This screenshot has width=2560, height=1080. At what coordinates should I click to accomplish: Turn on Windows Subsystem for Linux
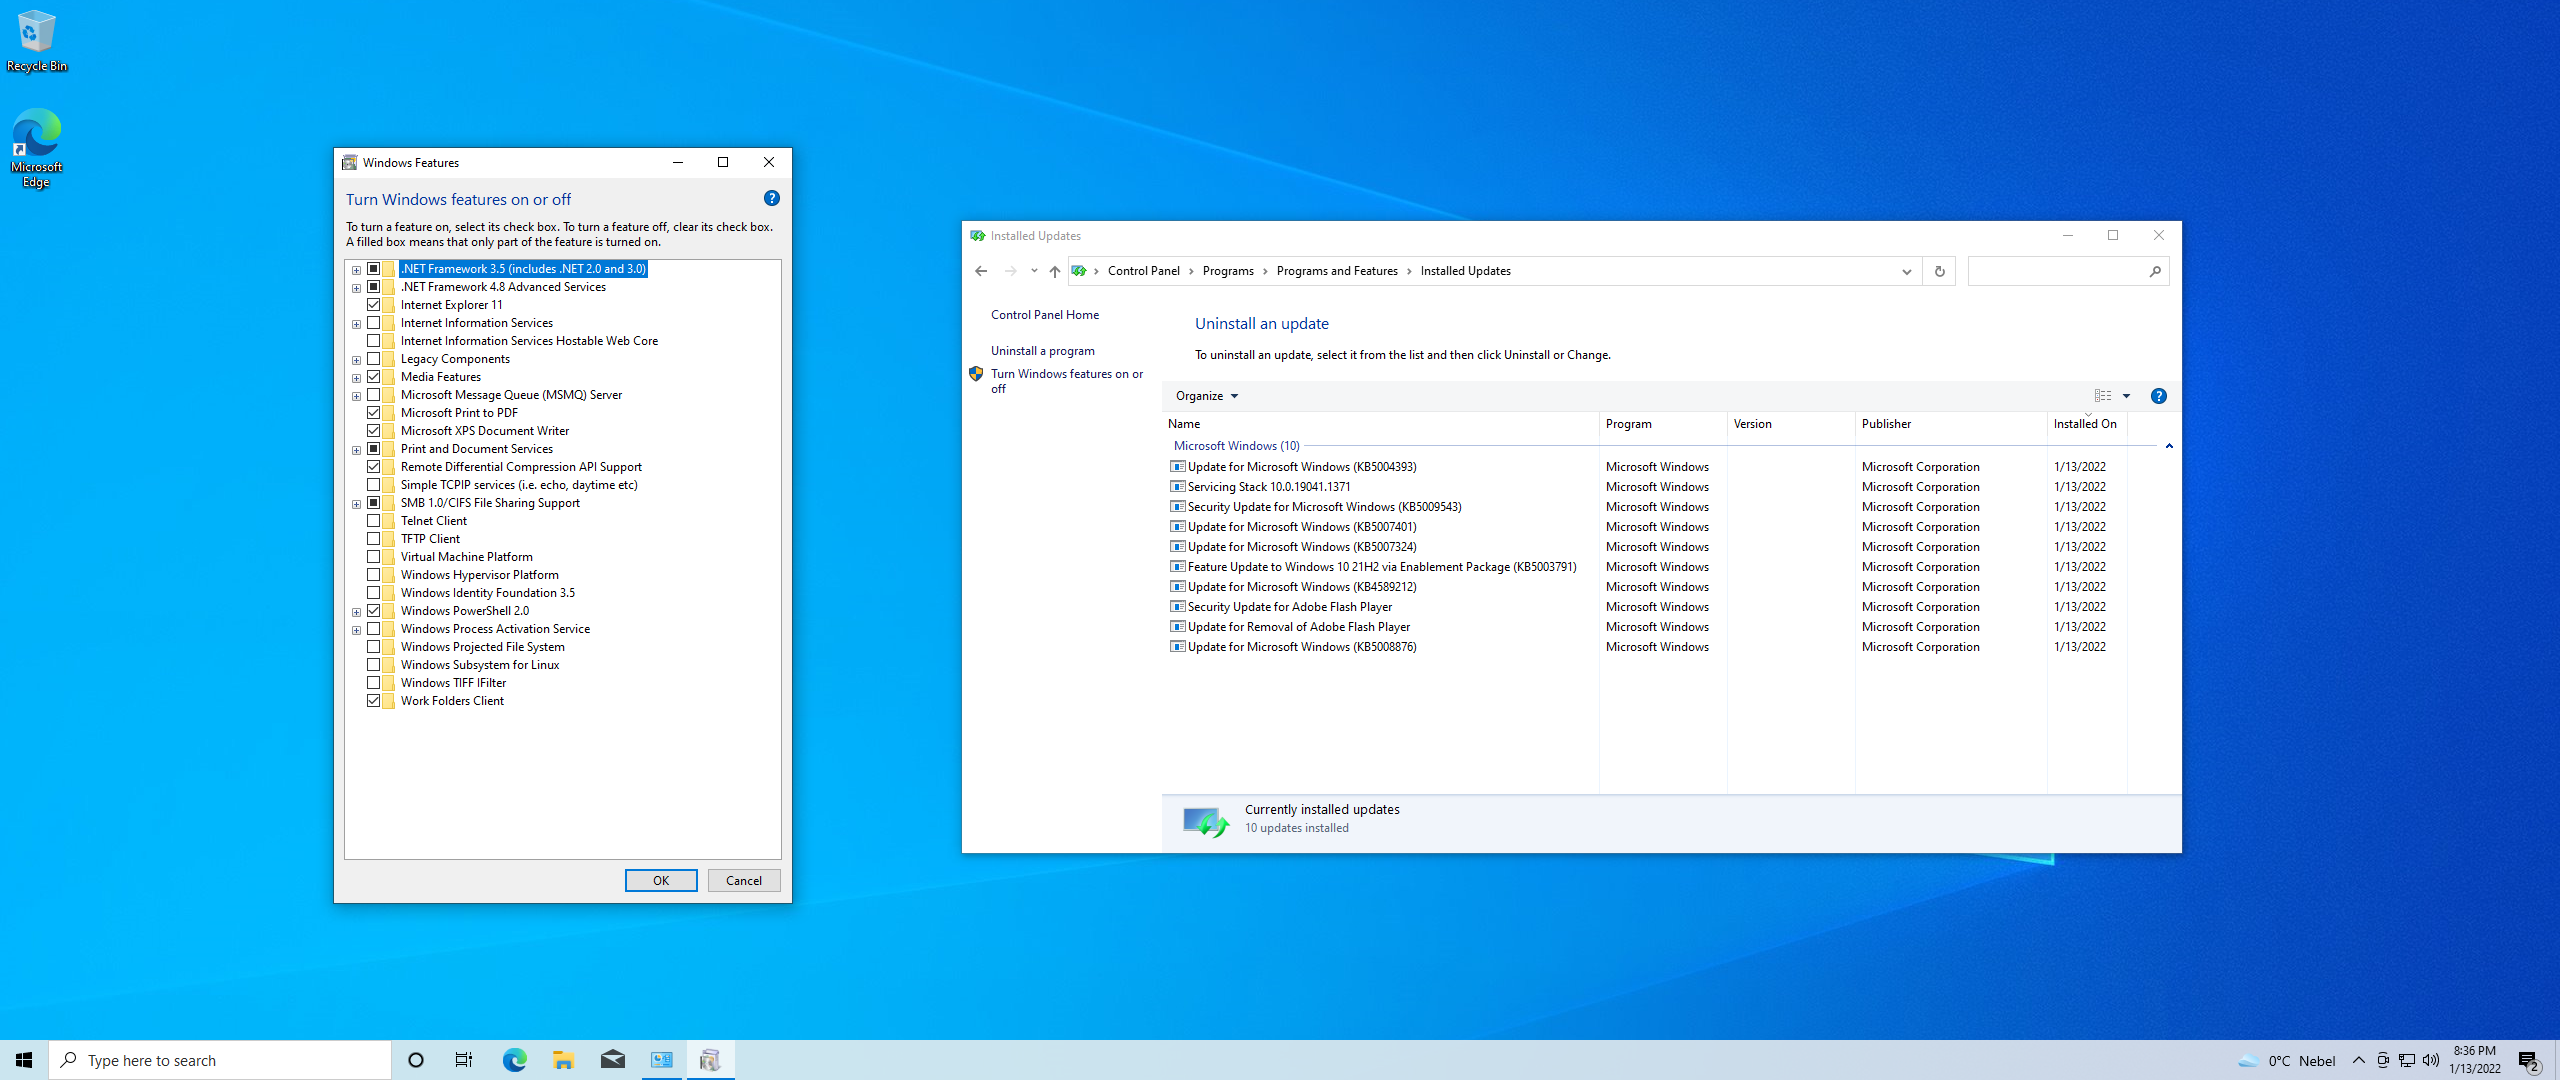tap(373, 665)
